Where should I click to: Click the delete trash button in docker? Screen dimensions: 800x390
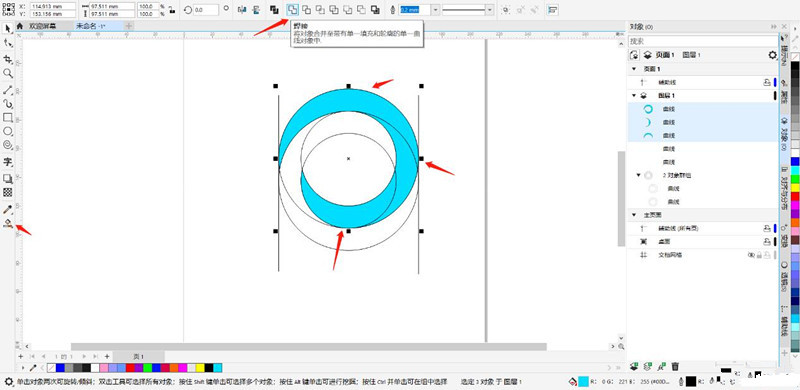coord(675,366)
